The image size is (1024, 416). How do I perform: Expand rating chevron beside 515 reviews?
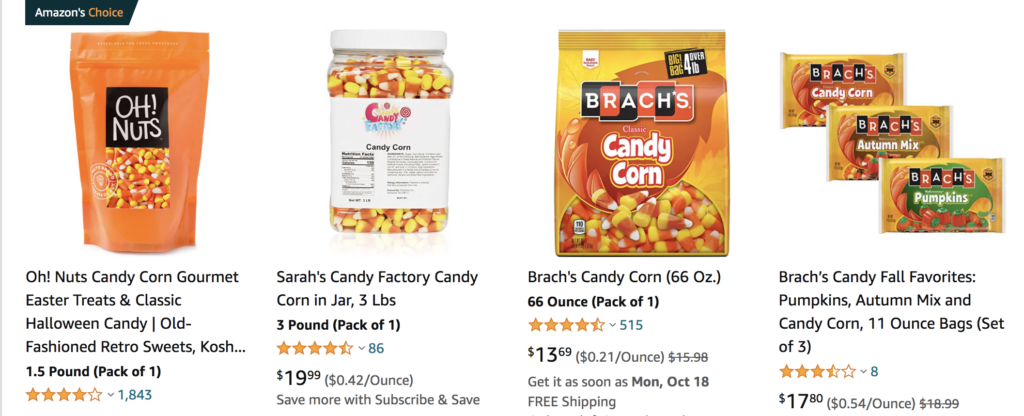pos(614,325)
